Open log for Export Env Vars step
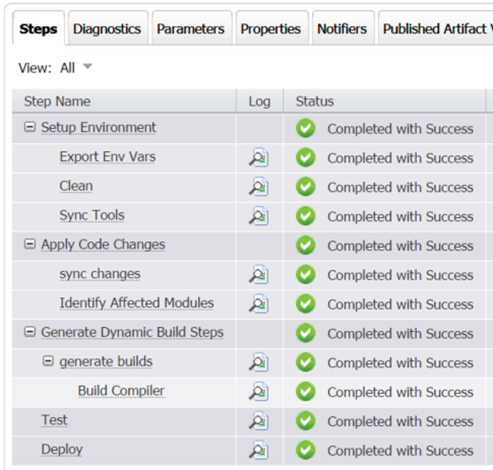 click(259, 158)
